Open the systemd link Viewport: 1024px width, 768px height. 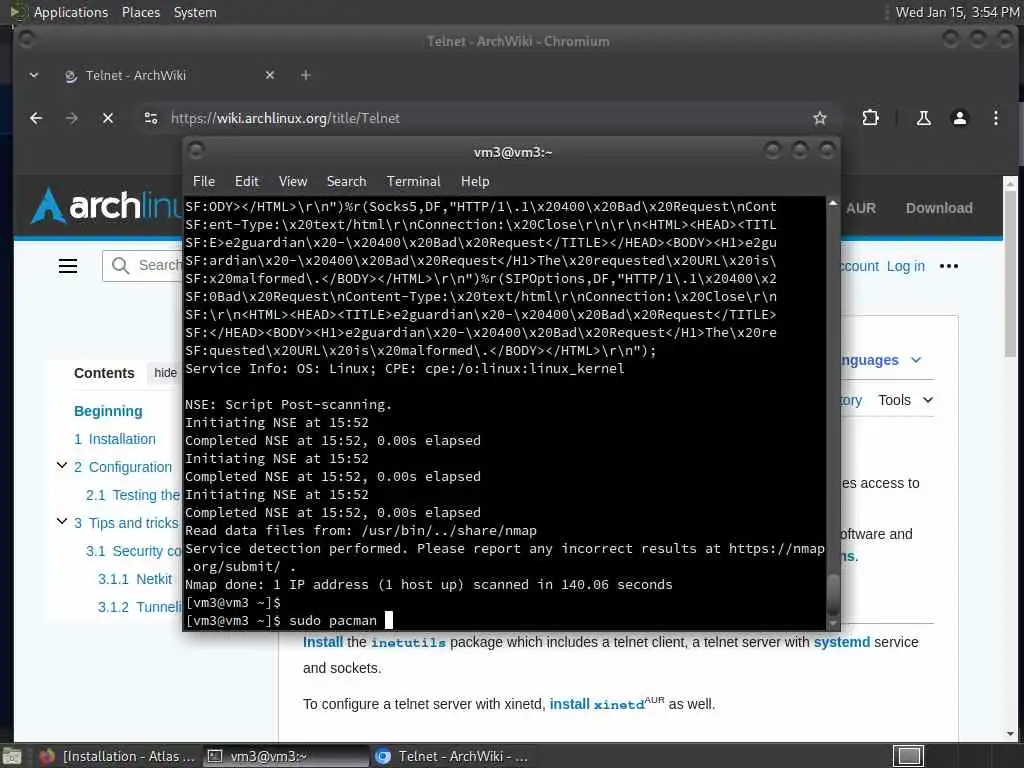(x=842, y=642)
